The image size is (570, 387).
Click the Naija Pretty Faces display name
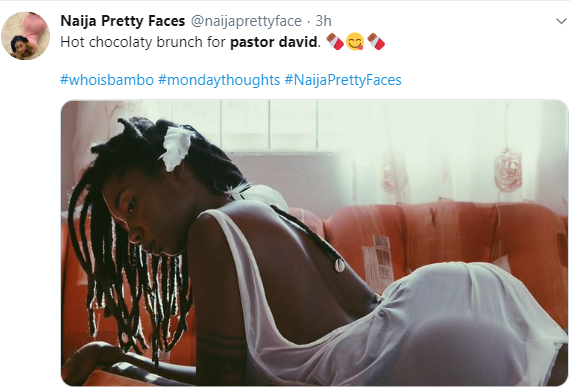point(123,21)
